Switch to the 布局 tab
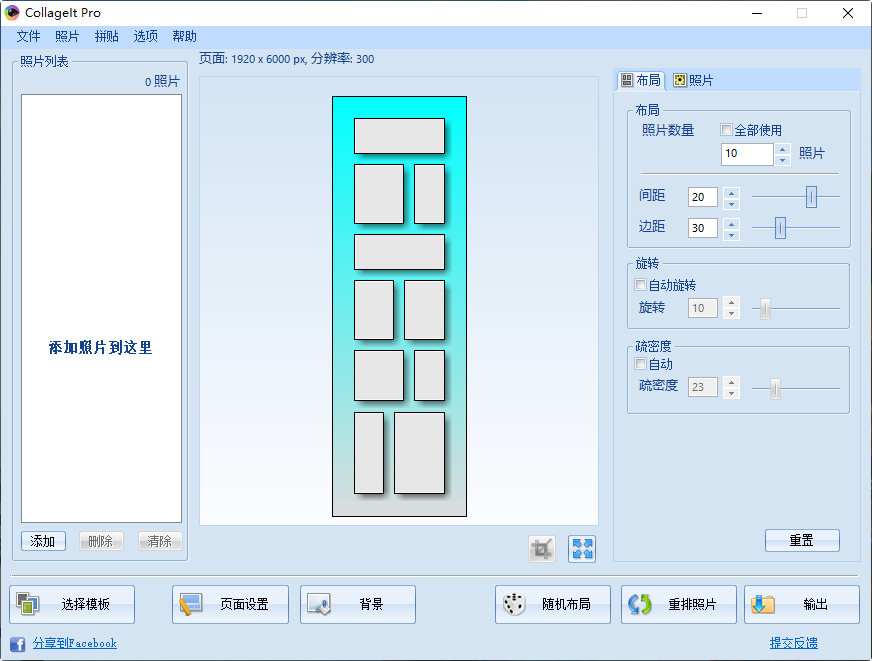Viewport: 872px width, 661px height. [x=641, y=81]
